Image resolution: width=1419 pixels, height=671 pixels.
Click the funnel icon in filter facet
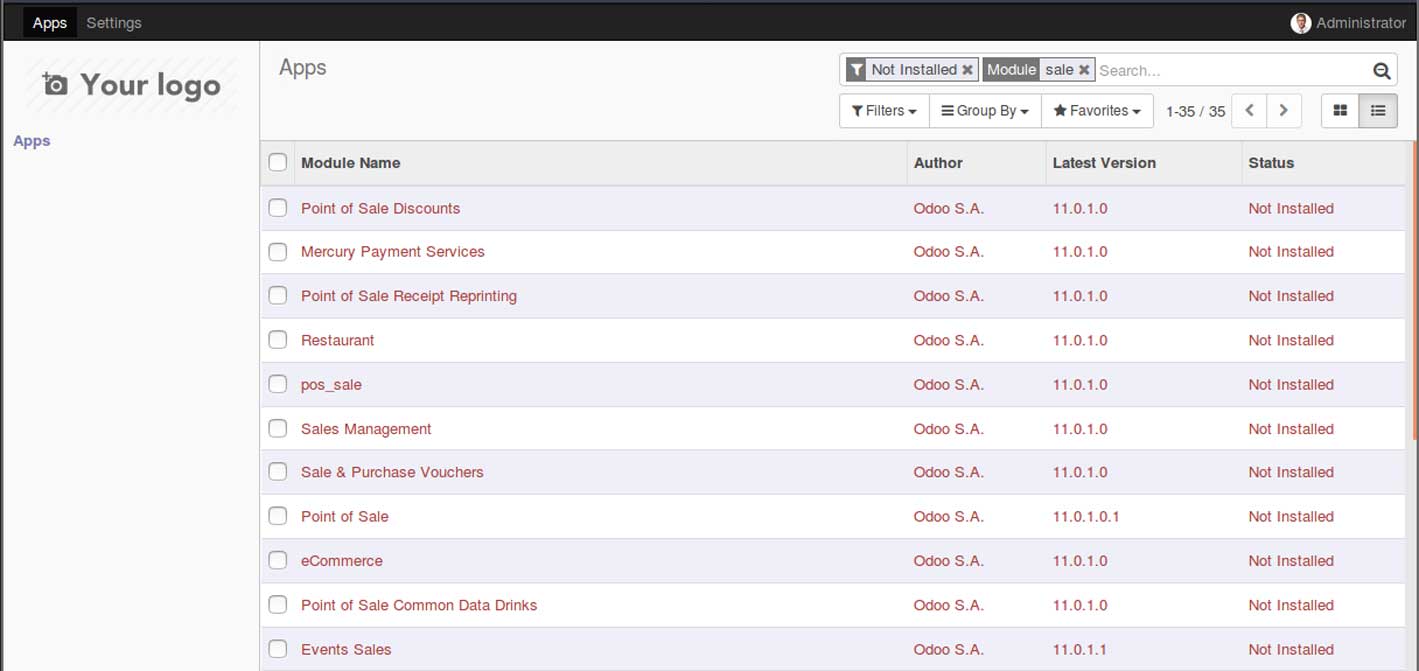[856, 70]
